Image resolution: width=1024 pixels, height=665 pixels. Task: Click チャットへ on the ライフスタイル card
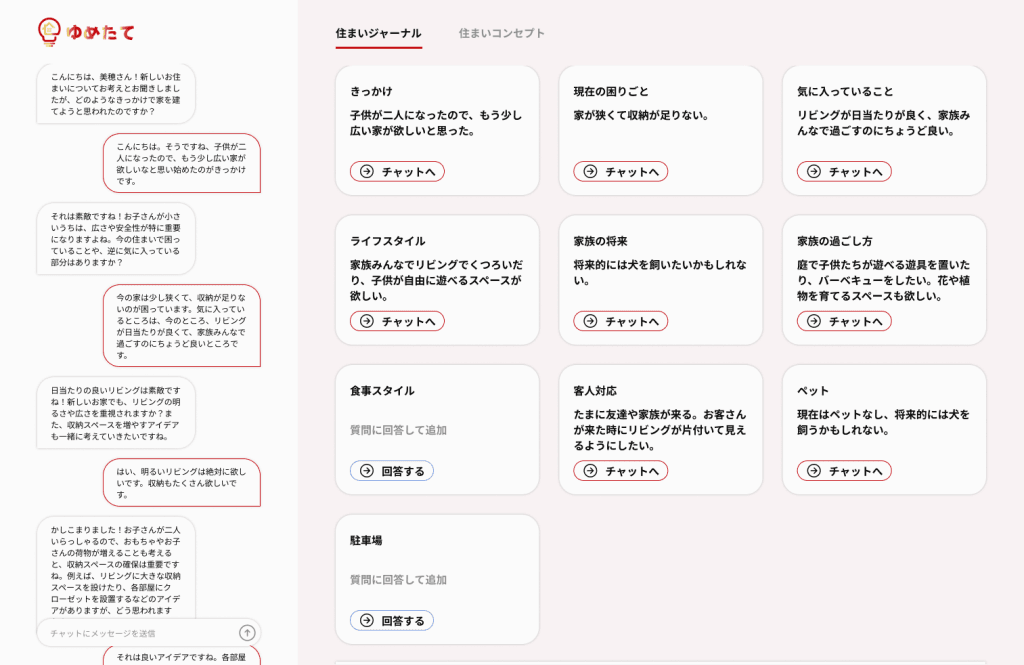pos(395,321)
